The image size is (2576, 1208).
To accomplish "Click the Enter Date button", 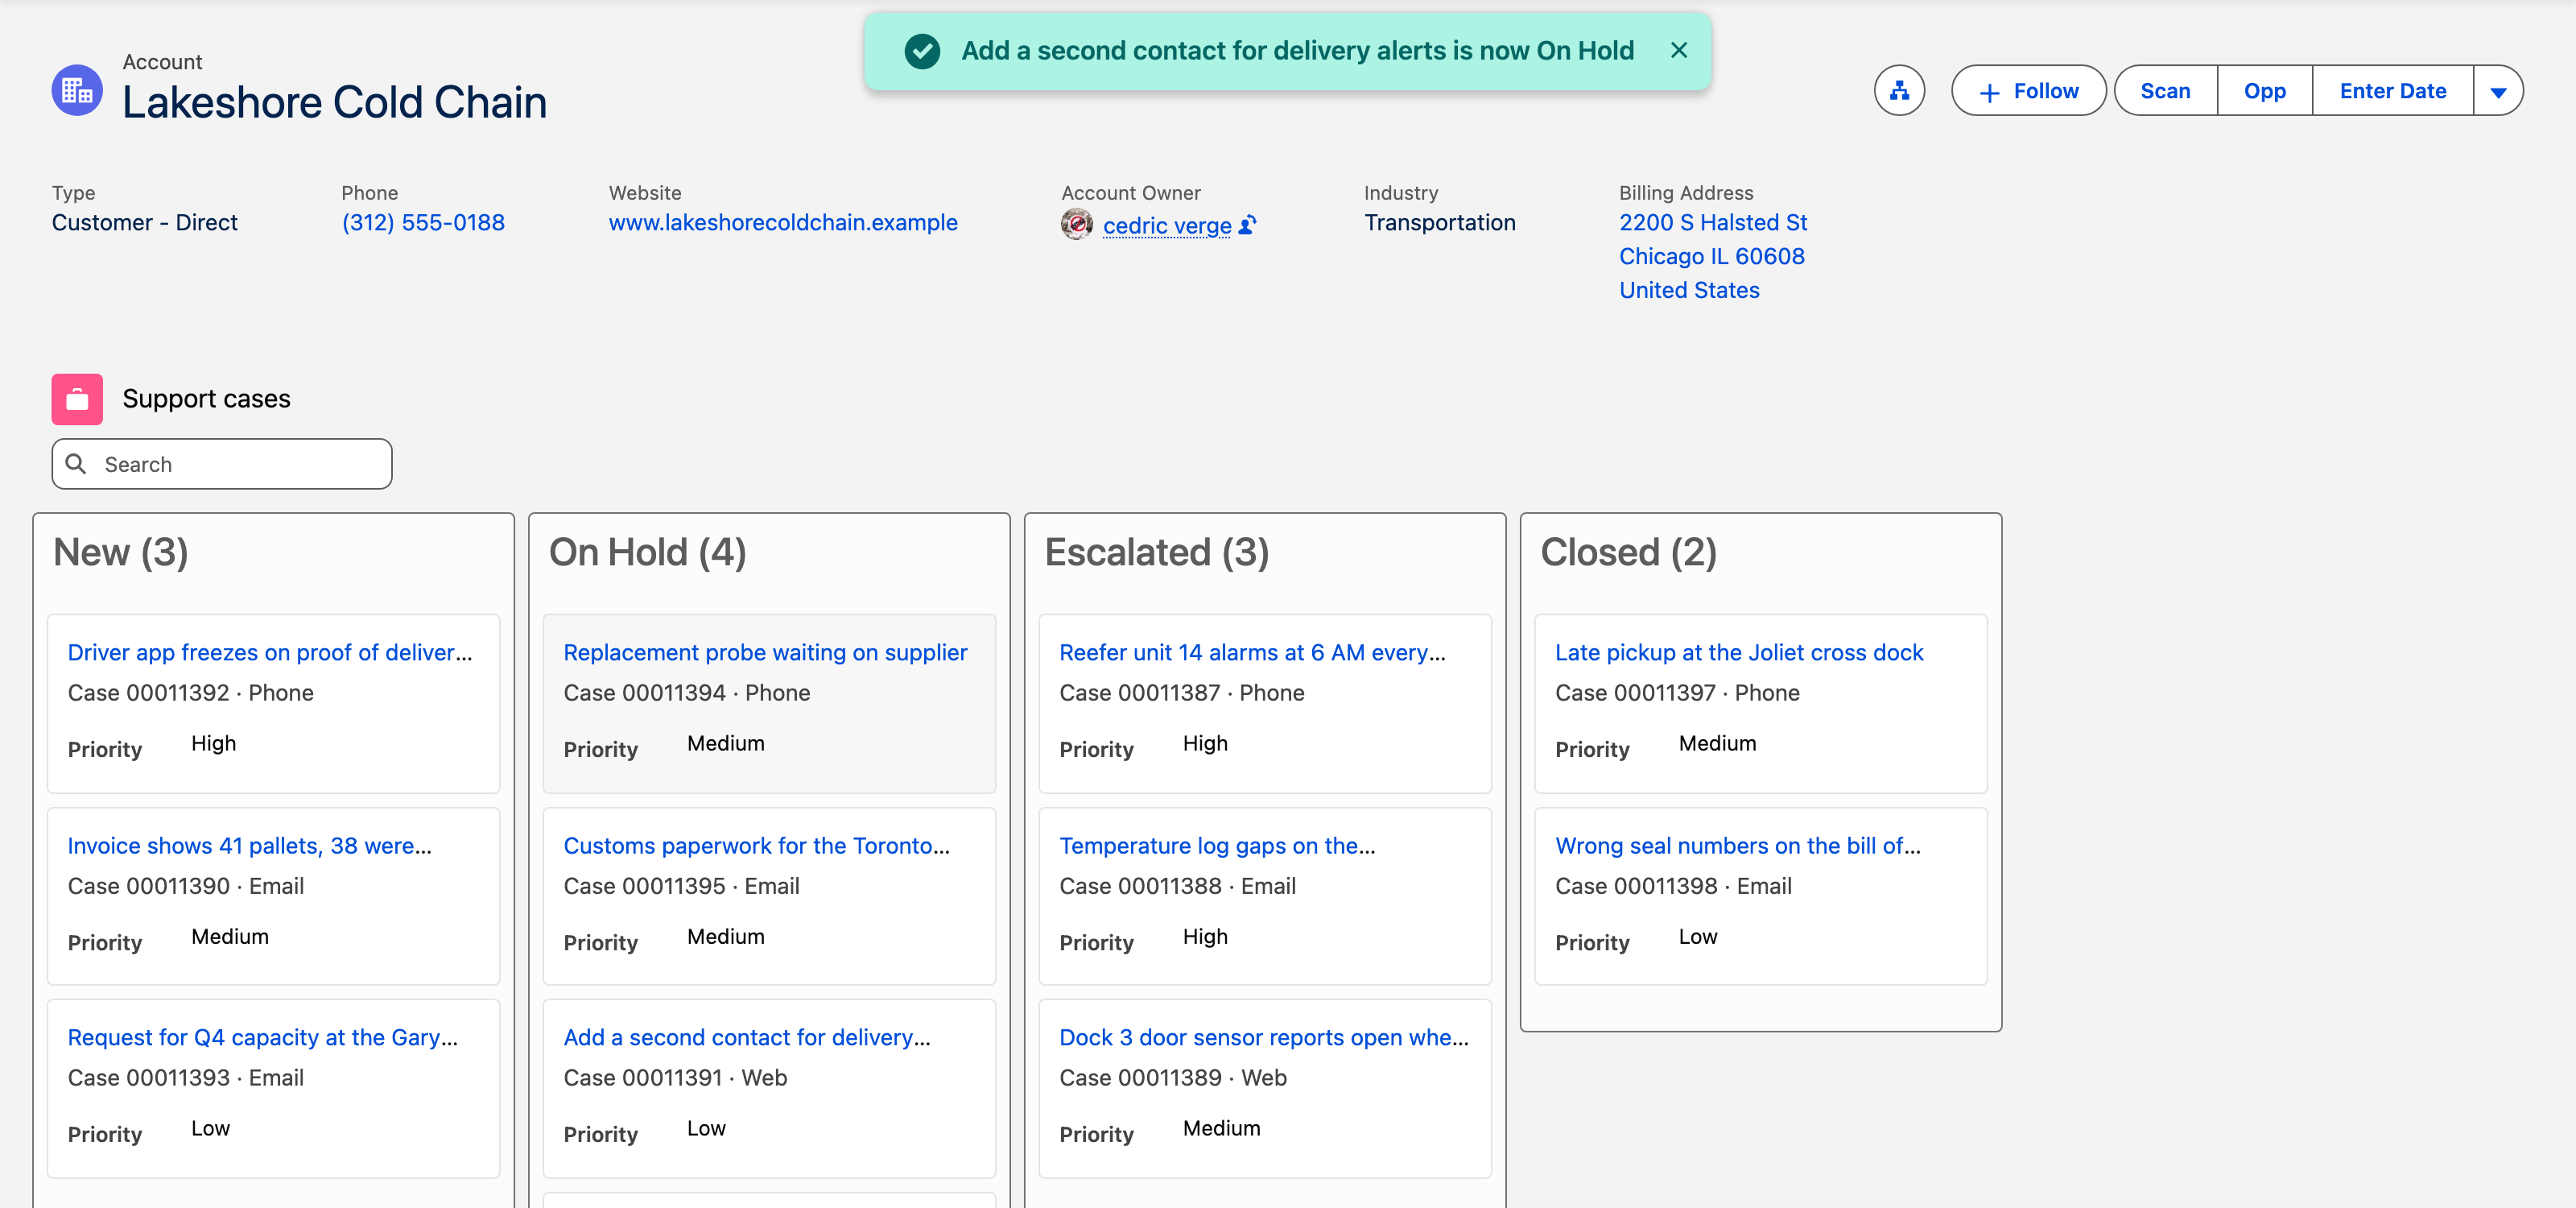I will [x=2392, y=91].
